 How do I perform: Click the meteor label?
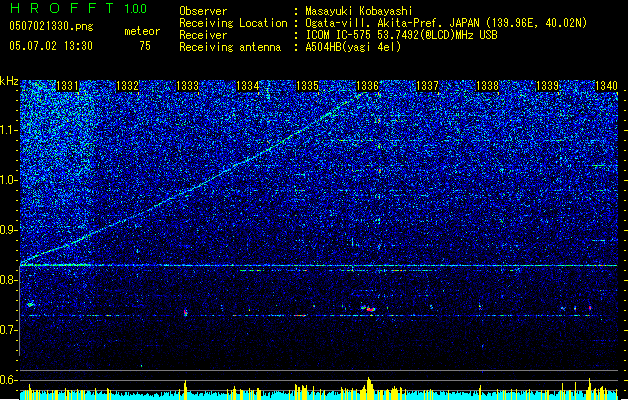[x=142, y=31]
